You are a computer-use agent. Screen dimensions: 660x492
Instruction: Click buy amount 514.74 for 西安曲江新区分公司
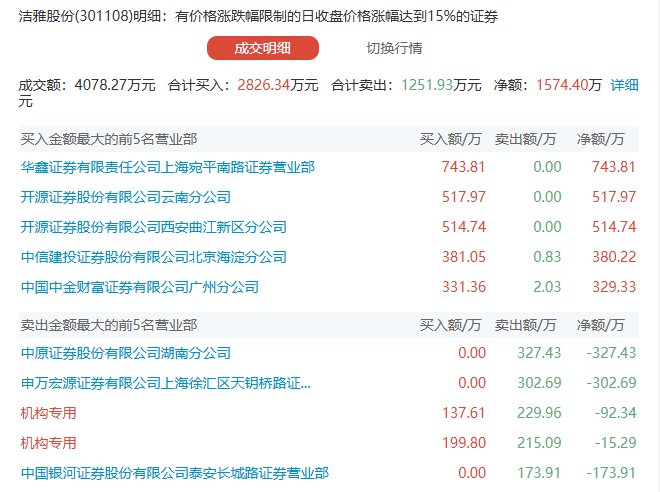463,227
